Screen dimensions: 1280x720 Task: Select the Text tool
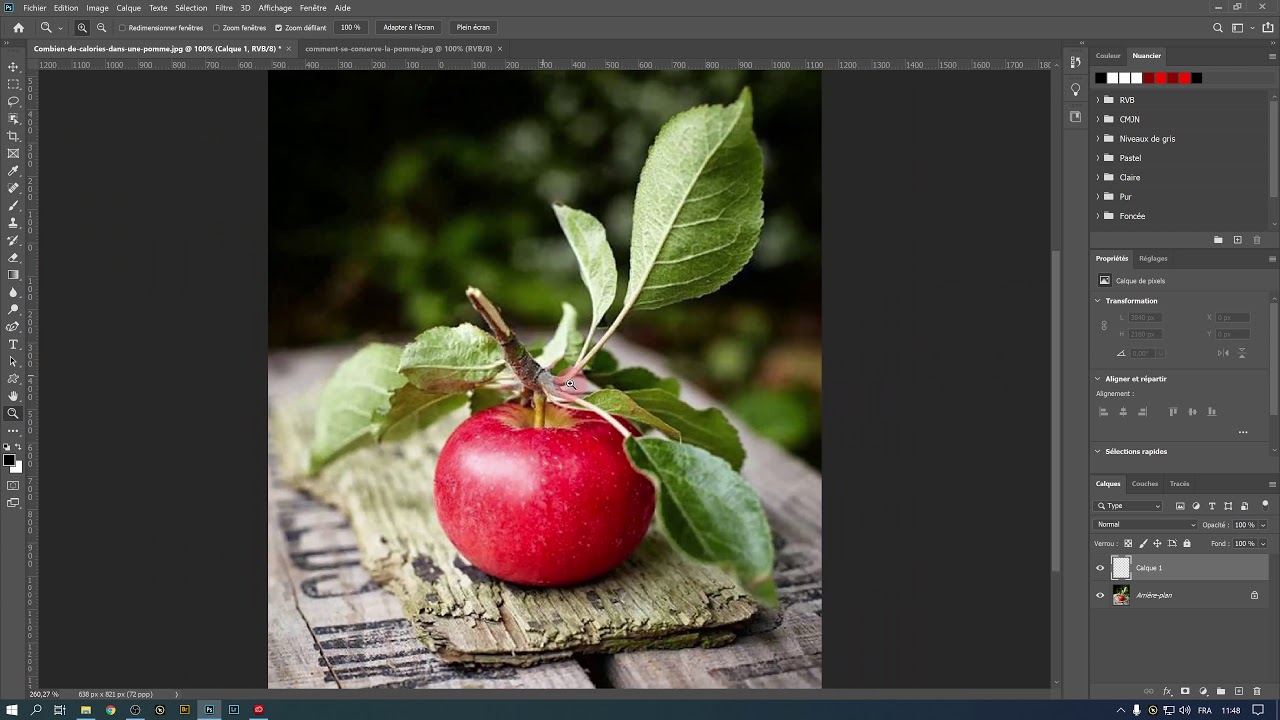13,344
